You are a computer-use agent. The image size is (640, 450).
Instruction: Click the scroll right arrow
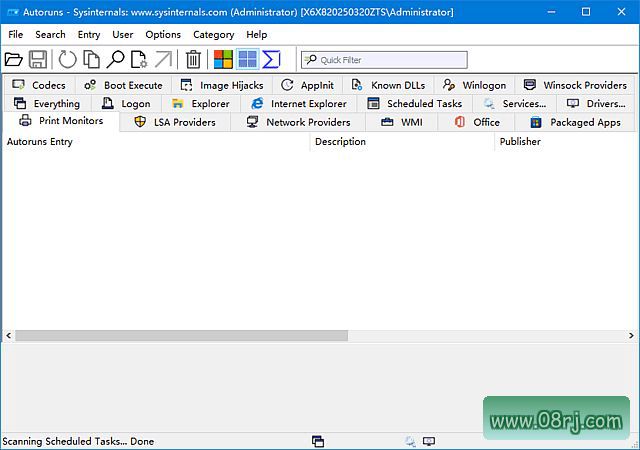click(631, 336)
